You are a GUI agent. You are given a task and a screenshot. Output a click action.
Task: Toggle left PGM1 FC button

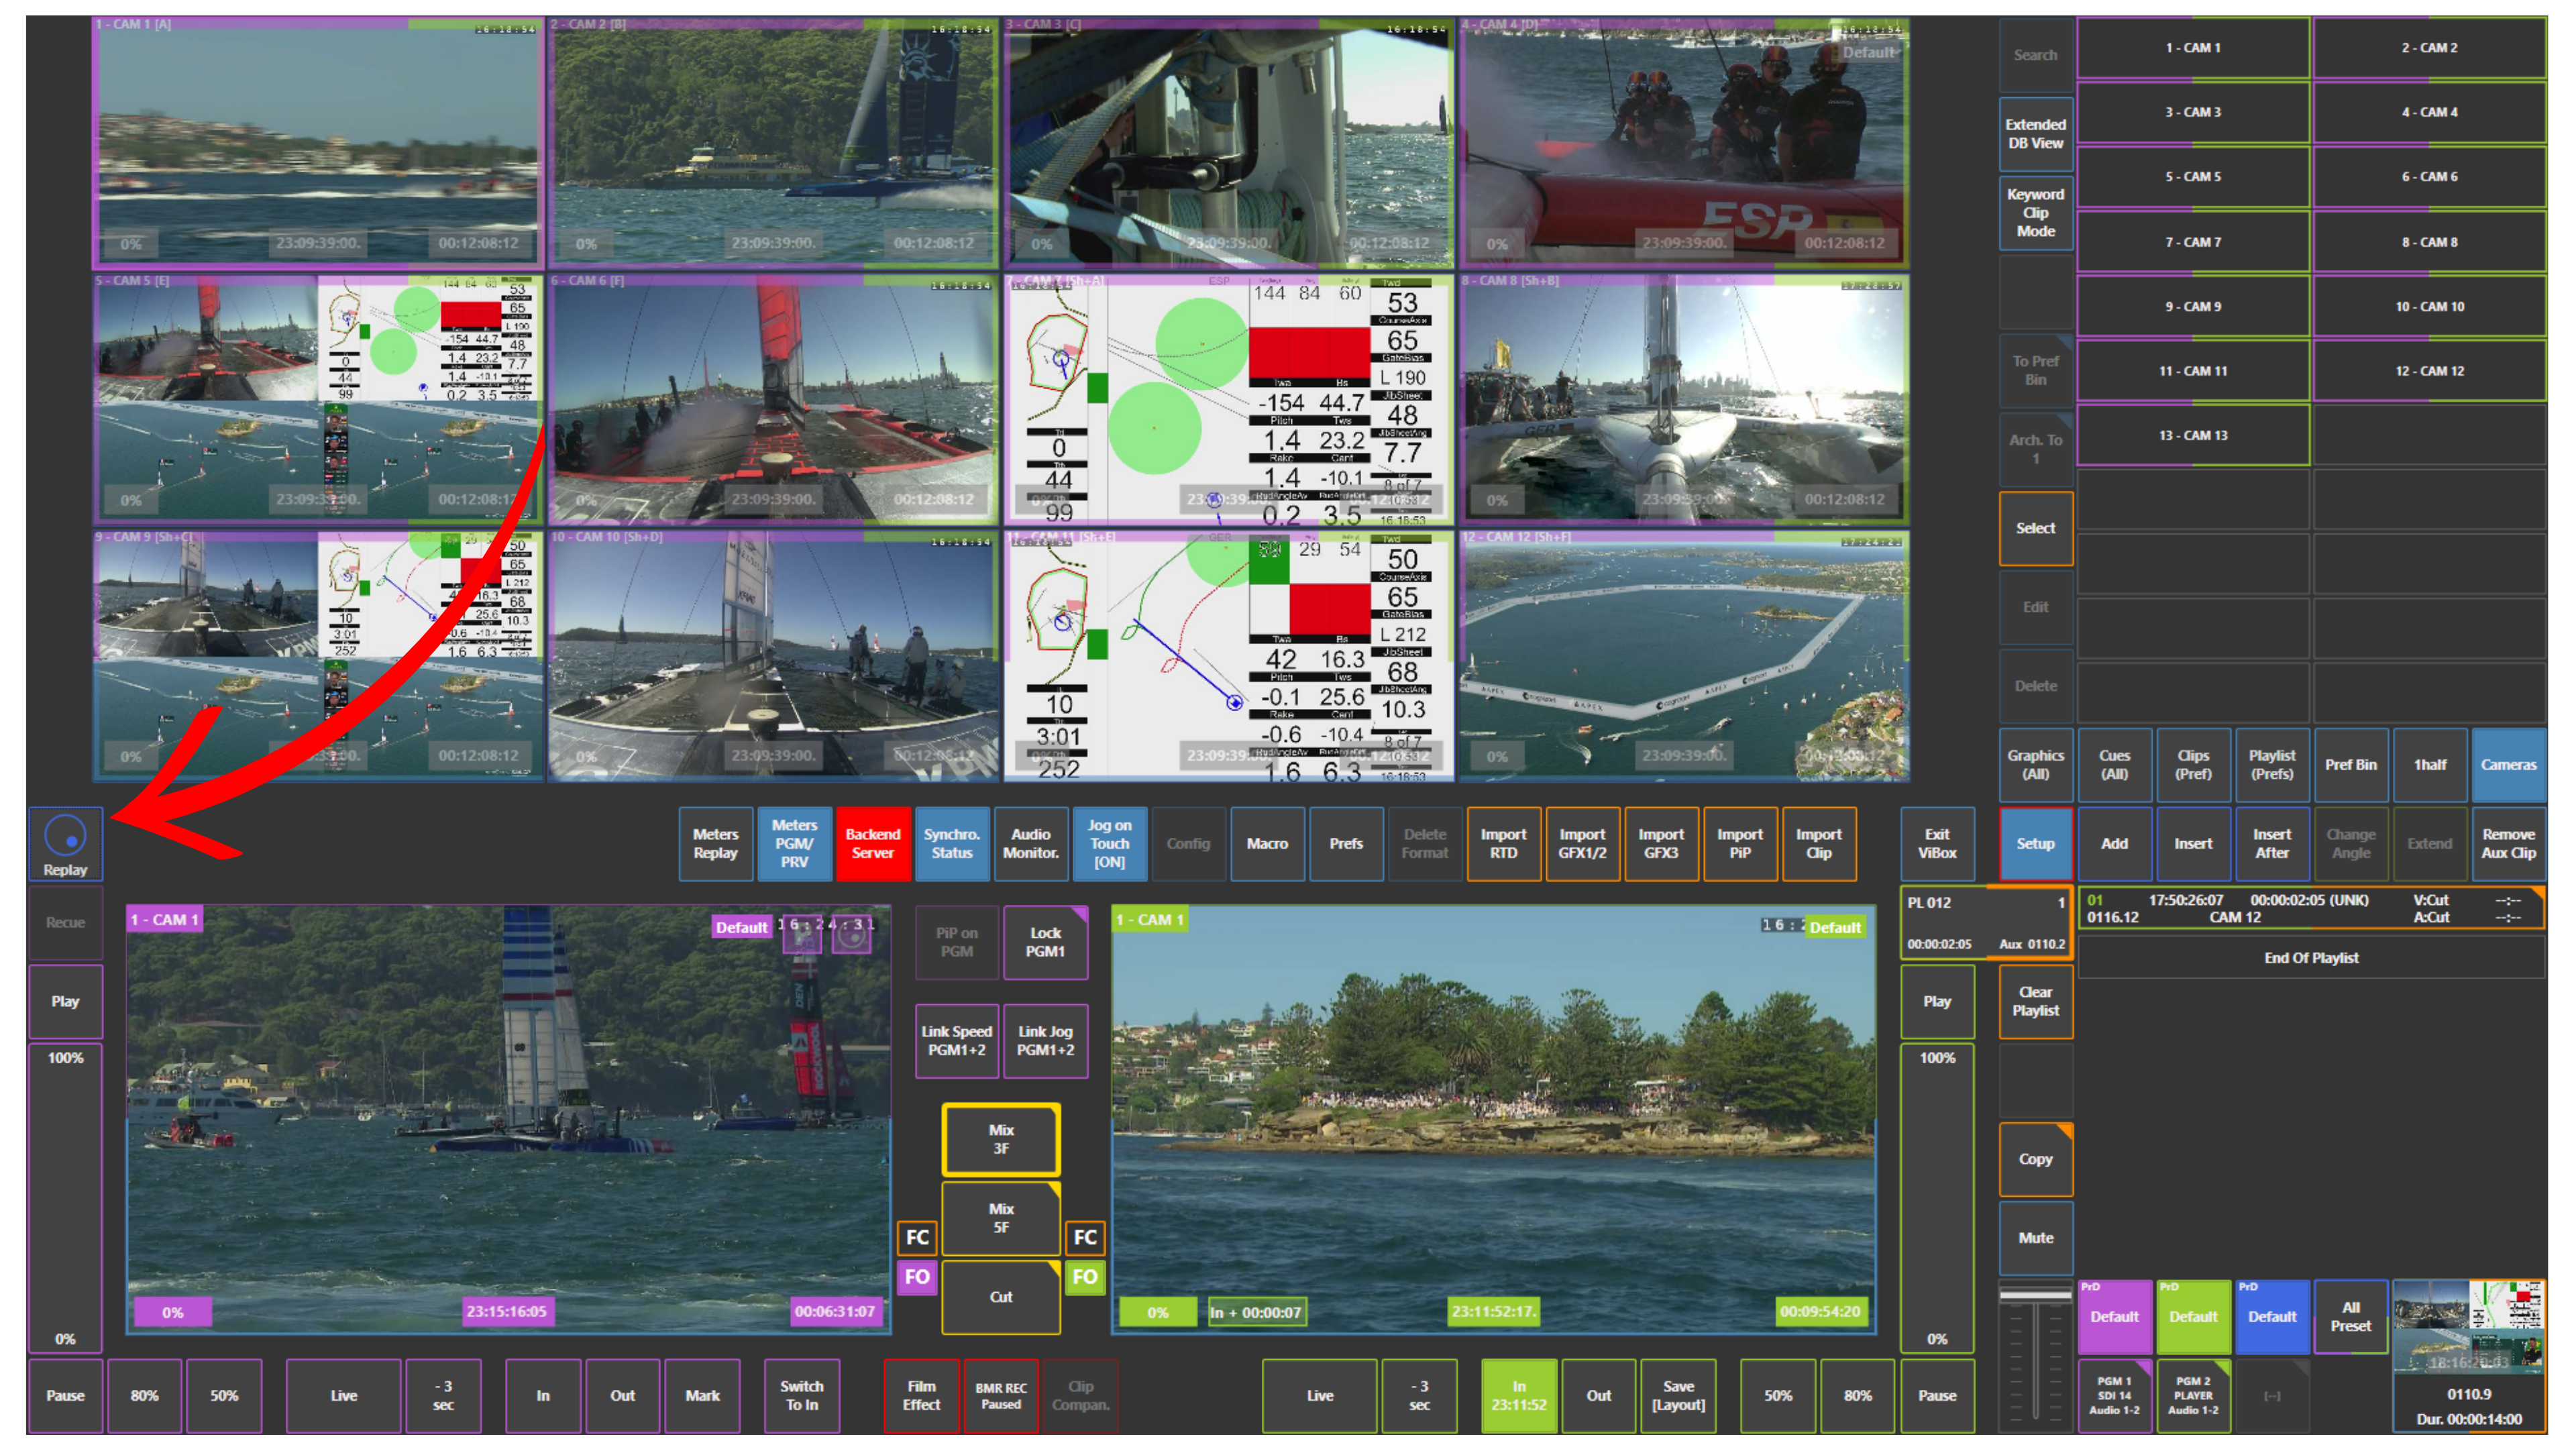(x=917, y=1237)
